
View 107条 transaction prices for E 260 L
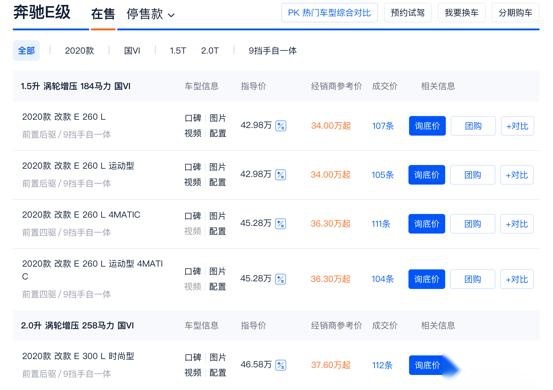pos(383,126)
